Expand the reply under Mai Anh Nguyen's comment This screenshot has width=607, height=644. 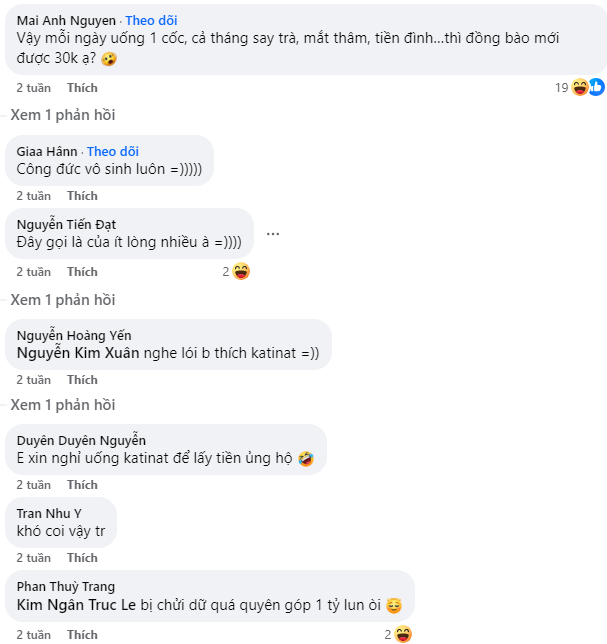pyautogui.click(x=62, y=115)
